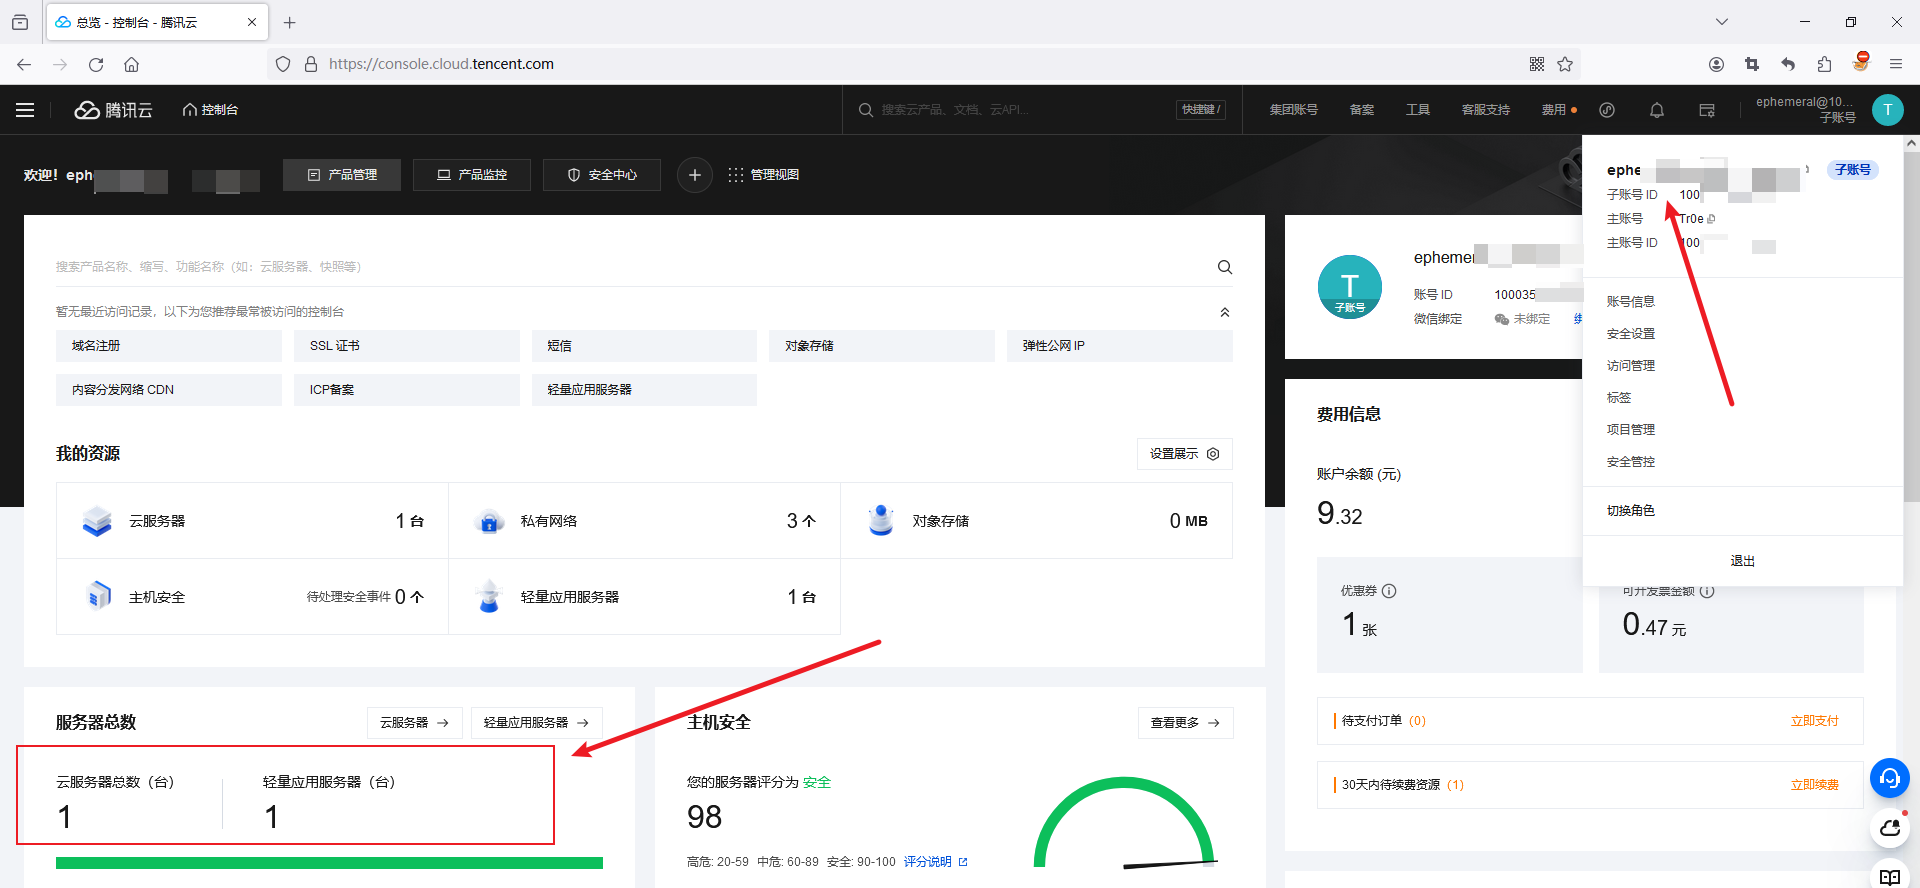Click 立即续费 link
Image resolution: width=1920 pixels, height=888 pixels.
1814,785
